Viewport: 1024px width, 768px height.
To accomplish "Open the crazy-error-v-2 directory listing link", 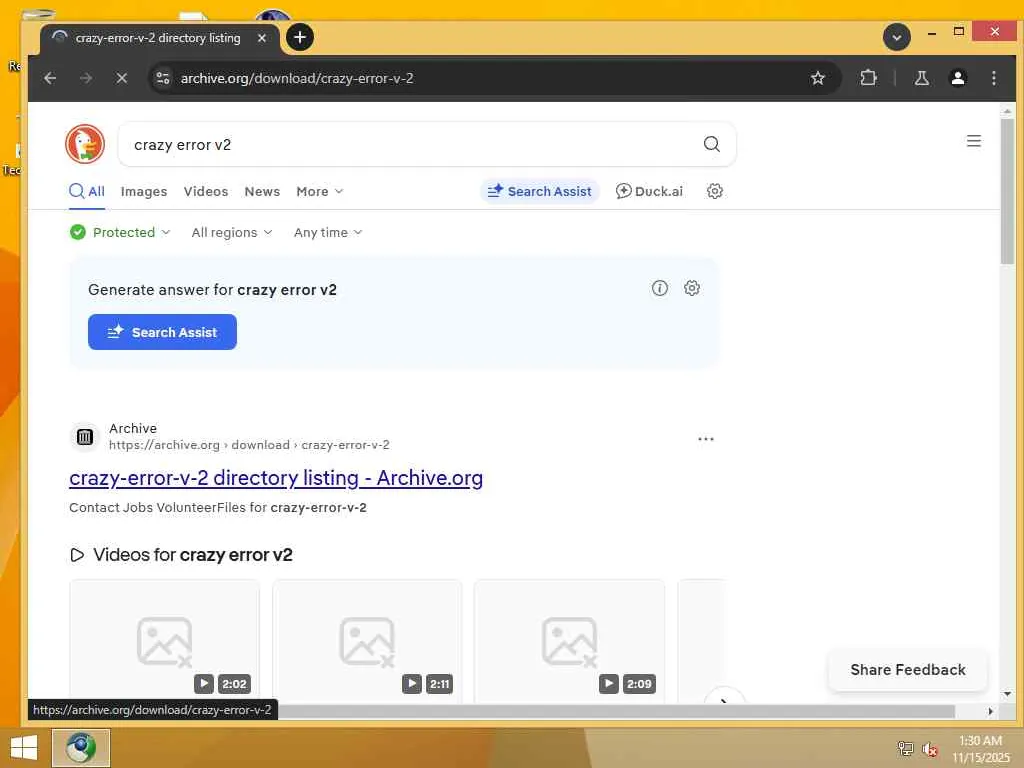I will 276,478.
